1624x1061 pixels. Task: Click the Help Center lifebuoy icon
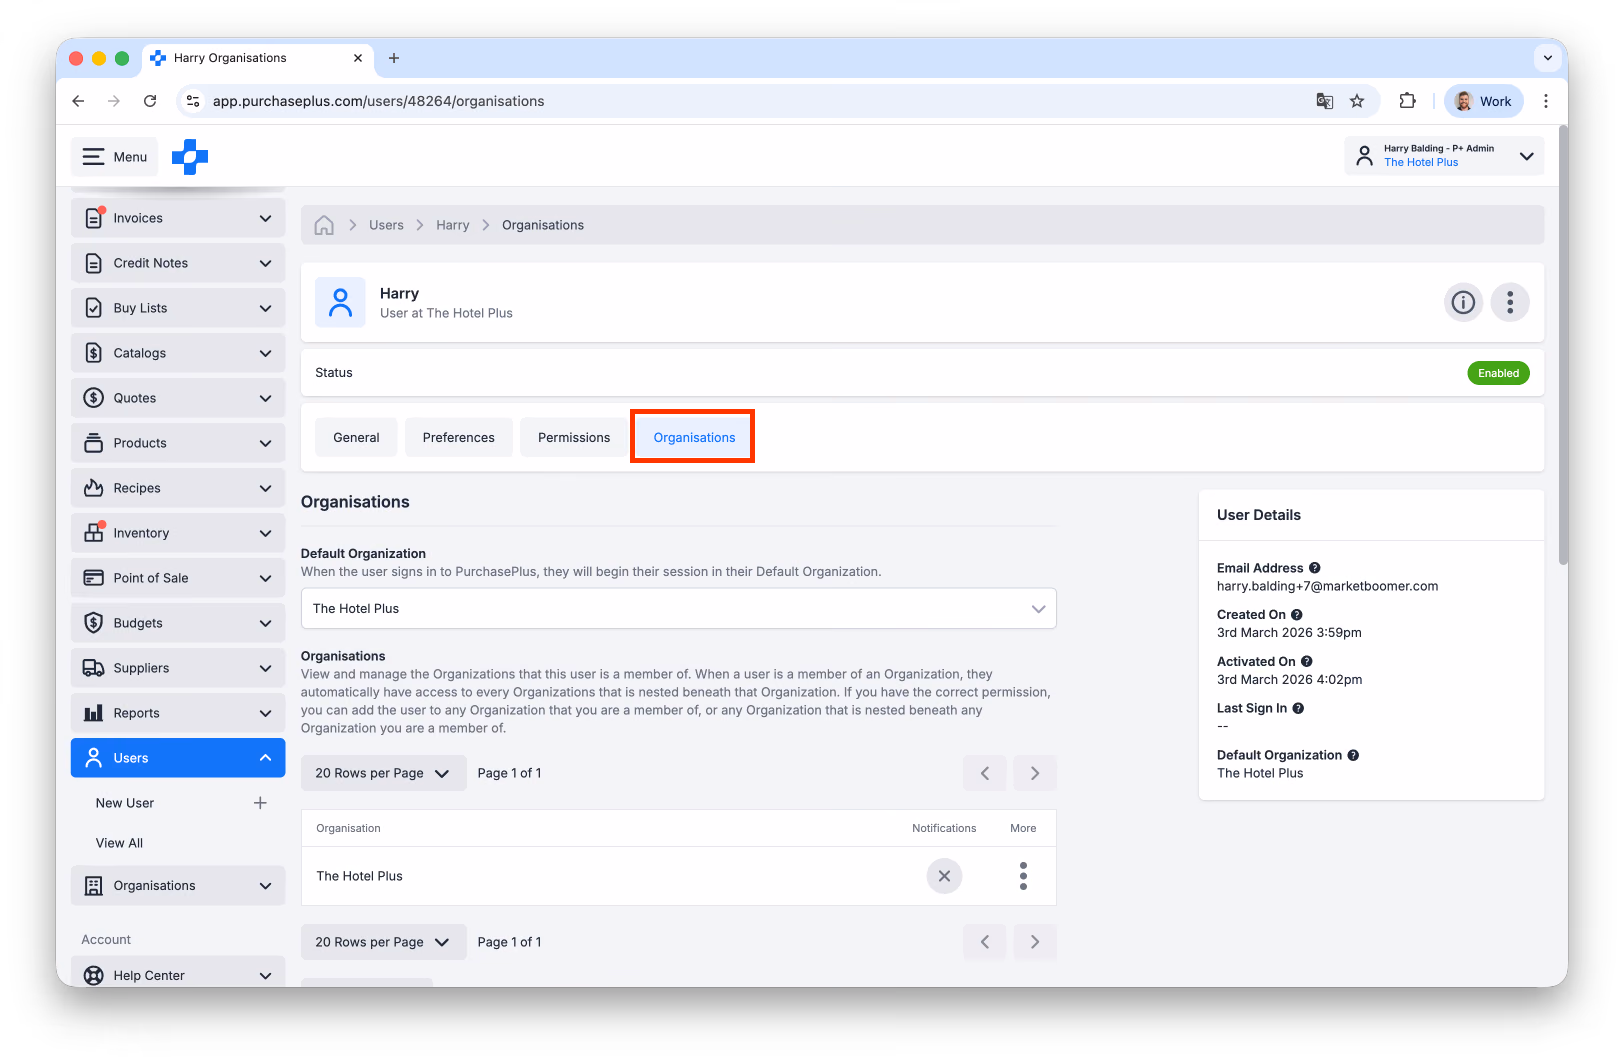[x=94, y=976]
